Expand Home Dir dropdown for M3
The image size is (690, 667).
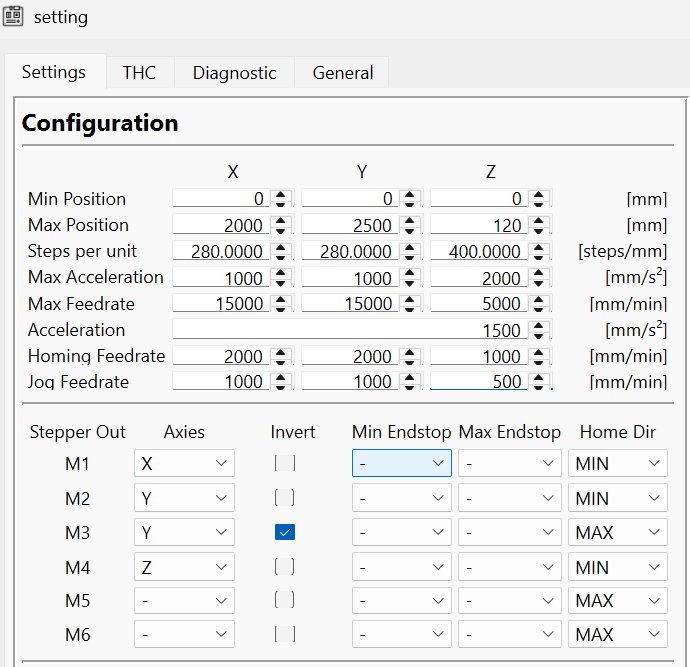(617, 532)
